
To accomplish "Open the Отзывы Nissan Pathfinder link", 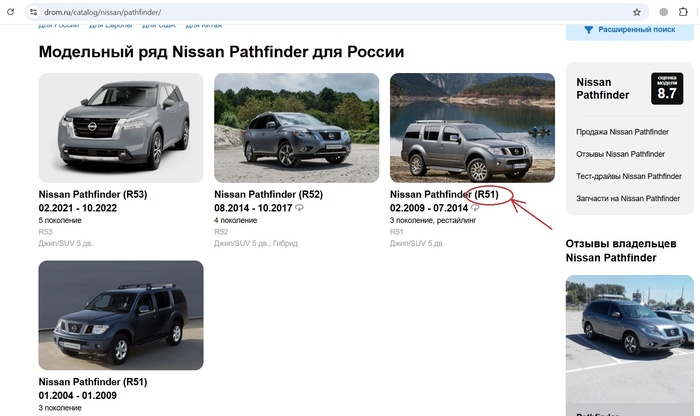I will [621, 154].
